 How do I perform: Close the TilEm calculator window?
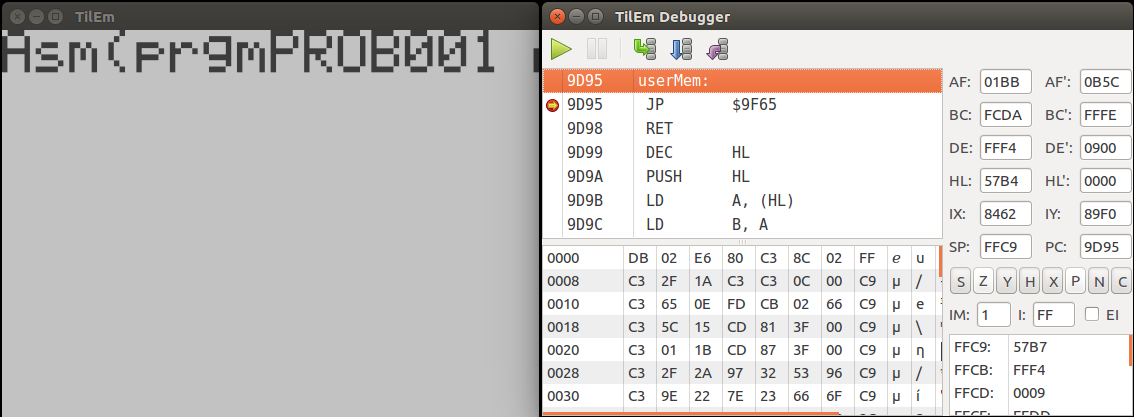tap(17, 17)
